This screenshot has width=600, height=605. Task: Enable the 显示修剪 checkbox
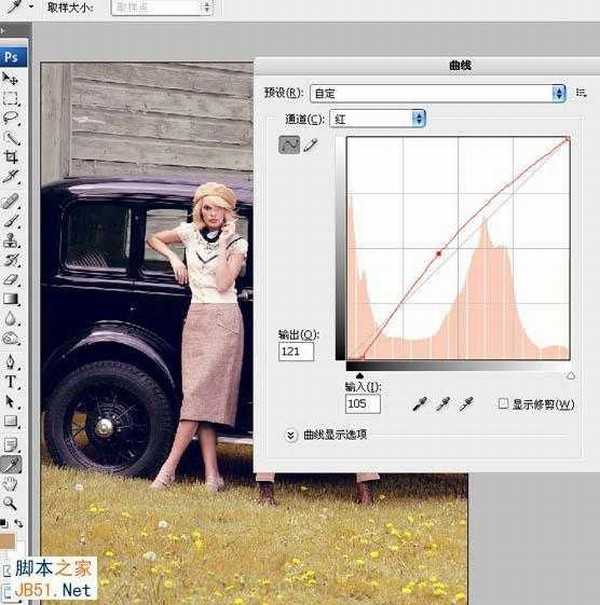pyautogui.click(x=504, y=404)
